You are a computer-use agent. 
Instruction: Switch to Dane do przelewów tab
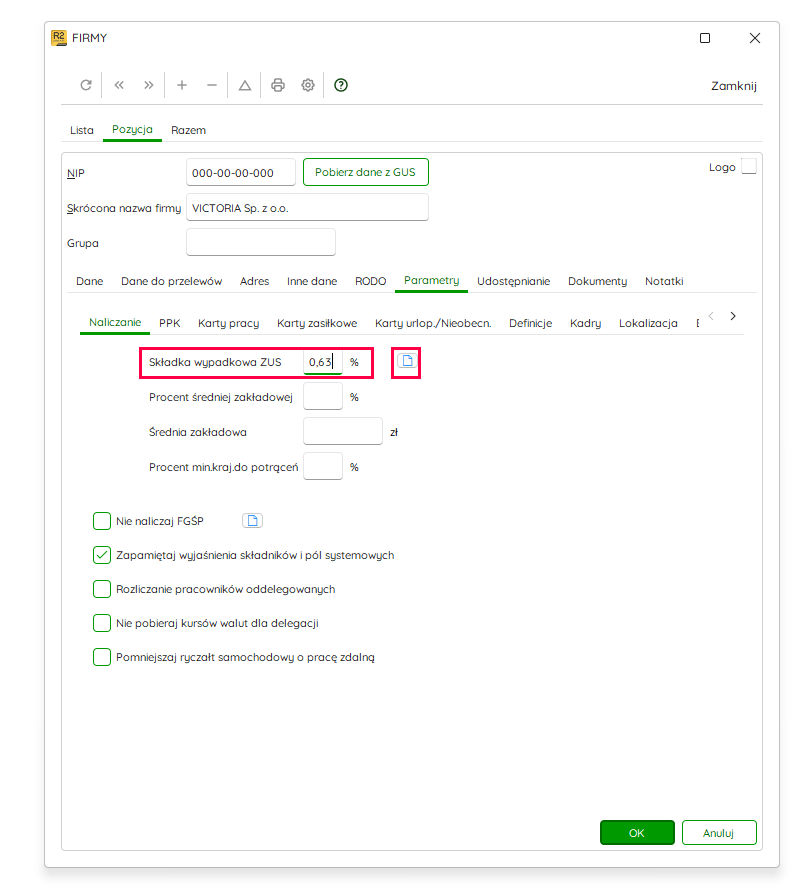[172, 281]
